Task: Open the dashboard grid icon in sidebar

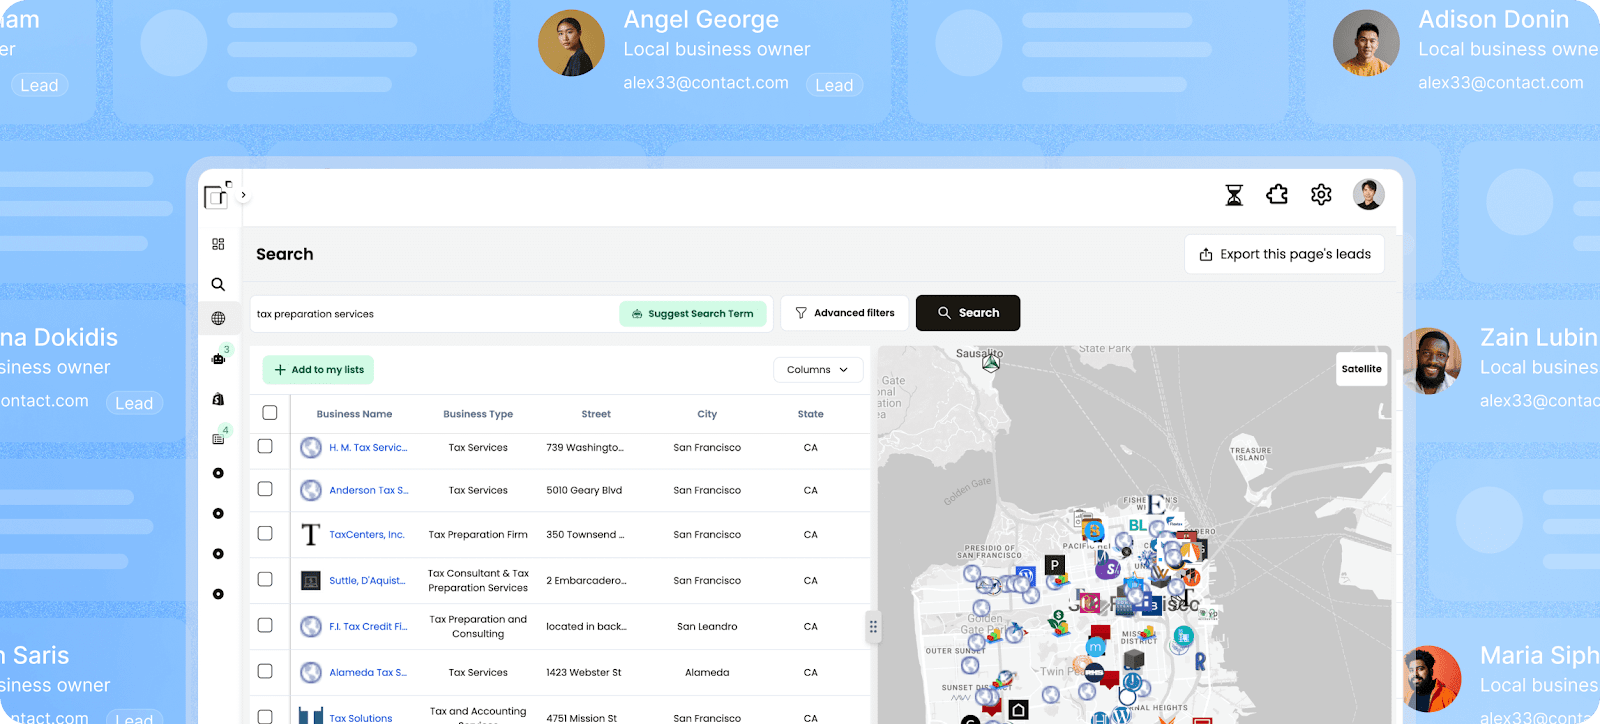Action: pos(218,244)
